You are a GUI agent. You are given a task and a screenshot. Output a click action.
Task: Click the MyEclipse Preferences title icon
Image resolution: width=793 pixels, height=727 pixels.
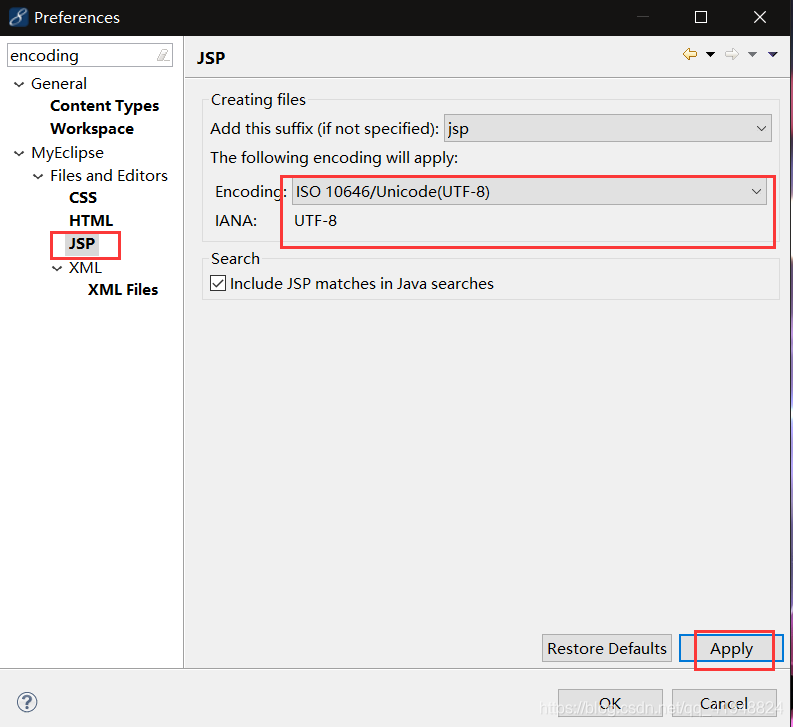18,17
